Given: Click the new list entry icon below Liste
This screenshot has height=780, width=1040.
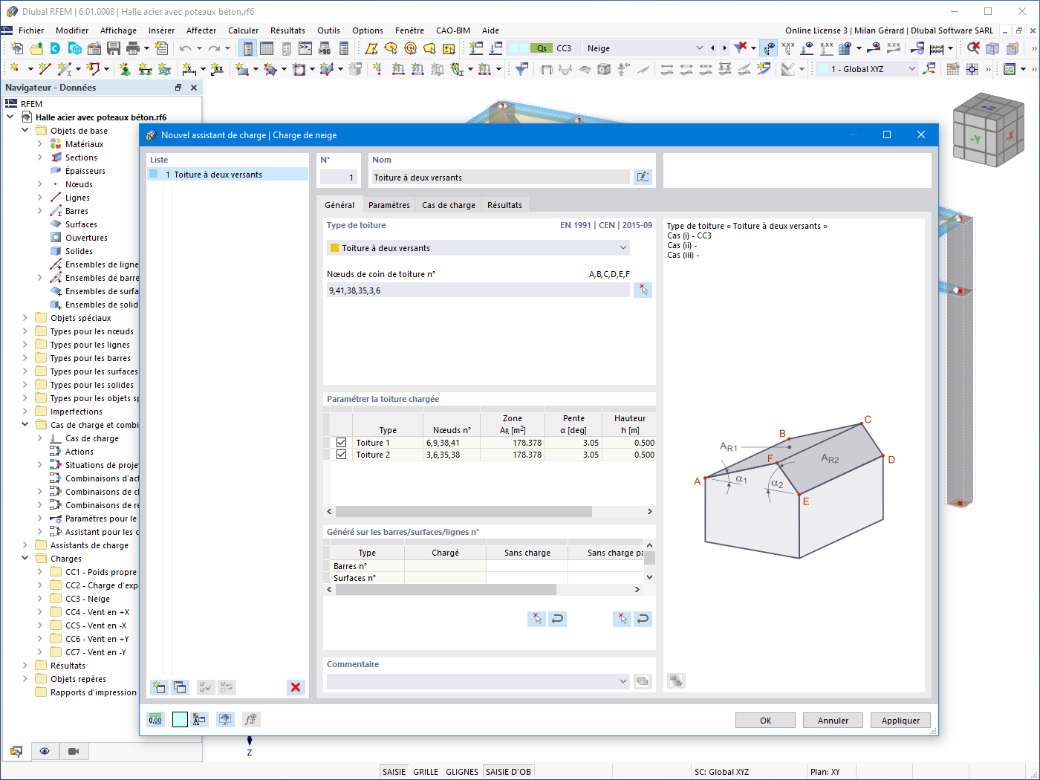Looking at the screenshot, I should click(159, 687).
